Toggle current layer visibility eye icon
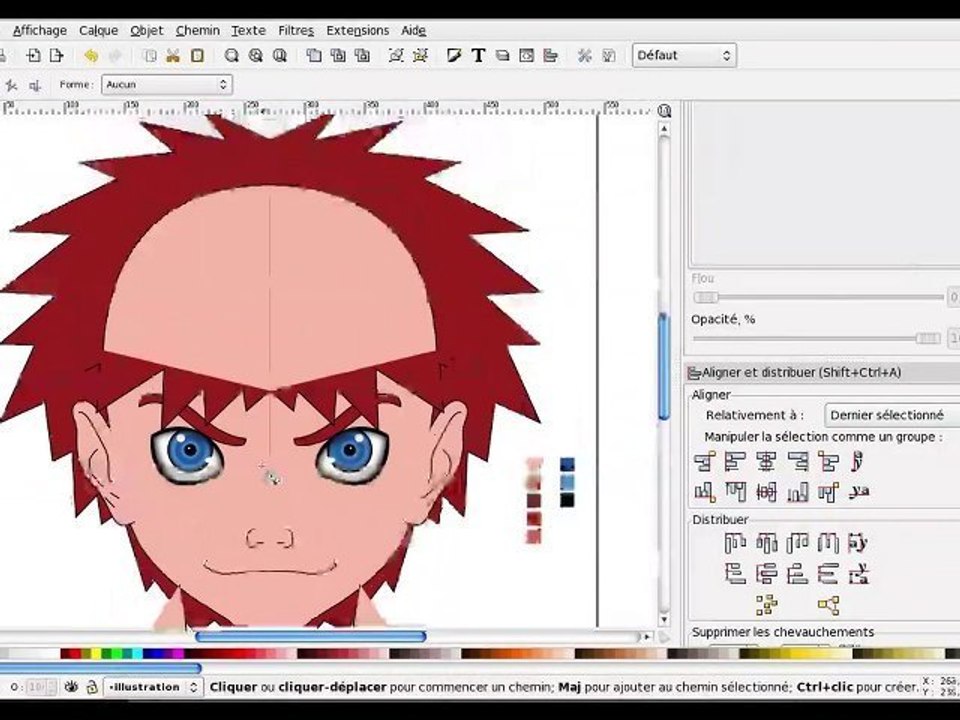Viewport: 960px width, 720px height. [71, 687]
